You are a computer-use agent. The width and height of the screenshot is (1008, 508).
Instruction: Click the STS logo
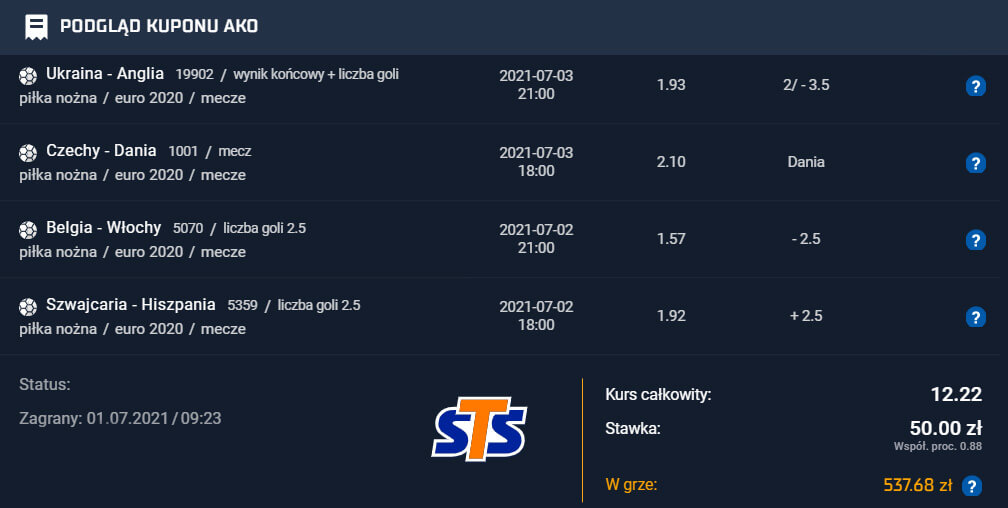coord(479,429)
